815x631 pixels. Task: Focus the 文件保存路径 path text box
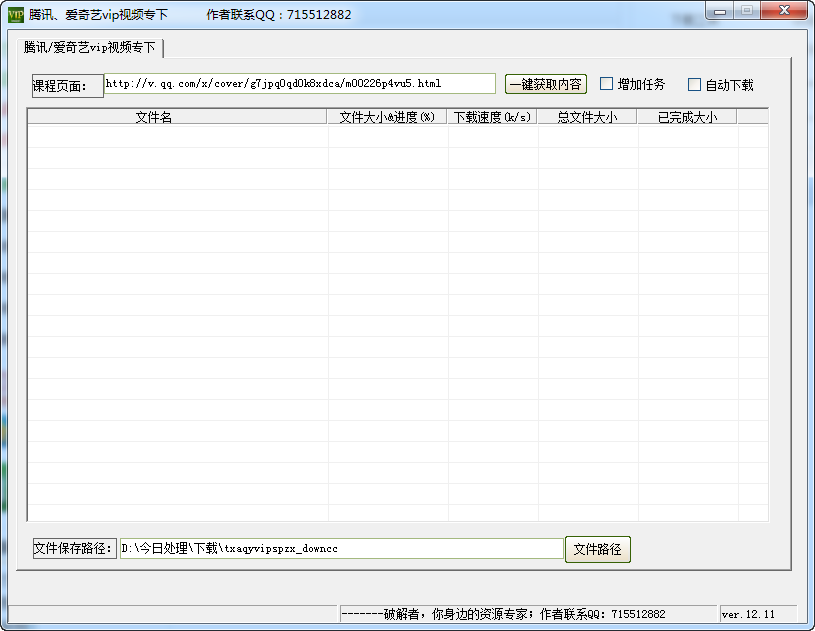(x=341, y=549)
